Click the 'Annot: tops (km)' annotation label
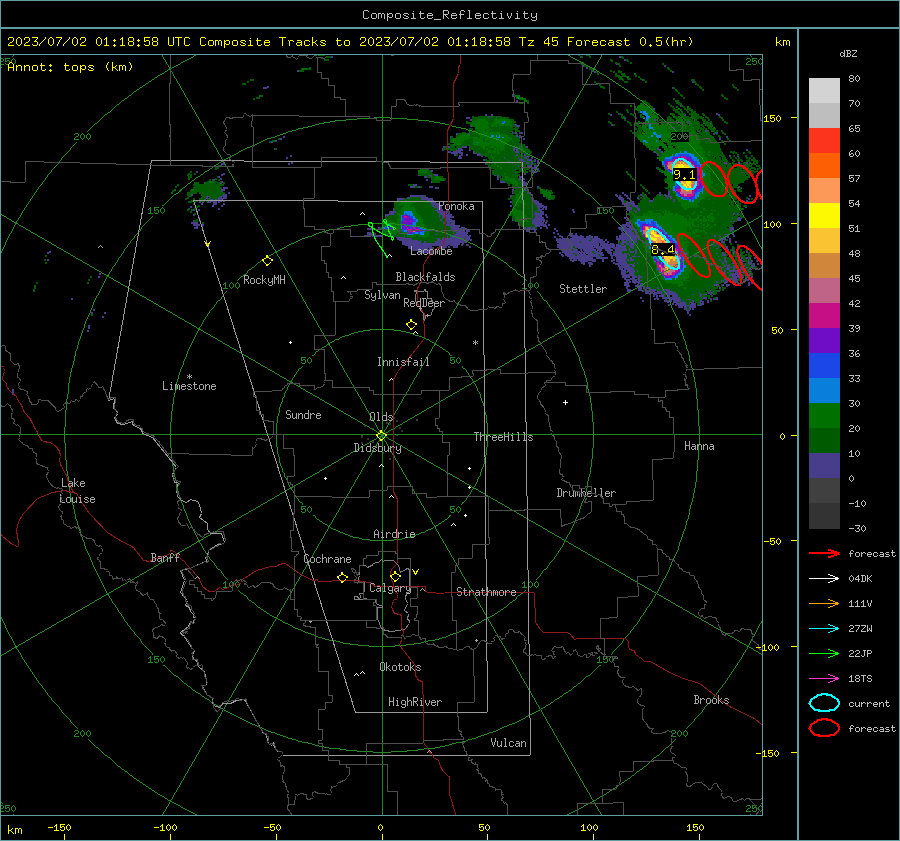 coord(70,67)
